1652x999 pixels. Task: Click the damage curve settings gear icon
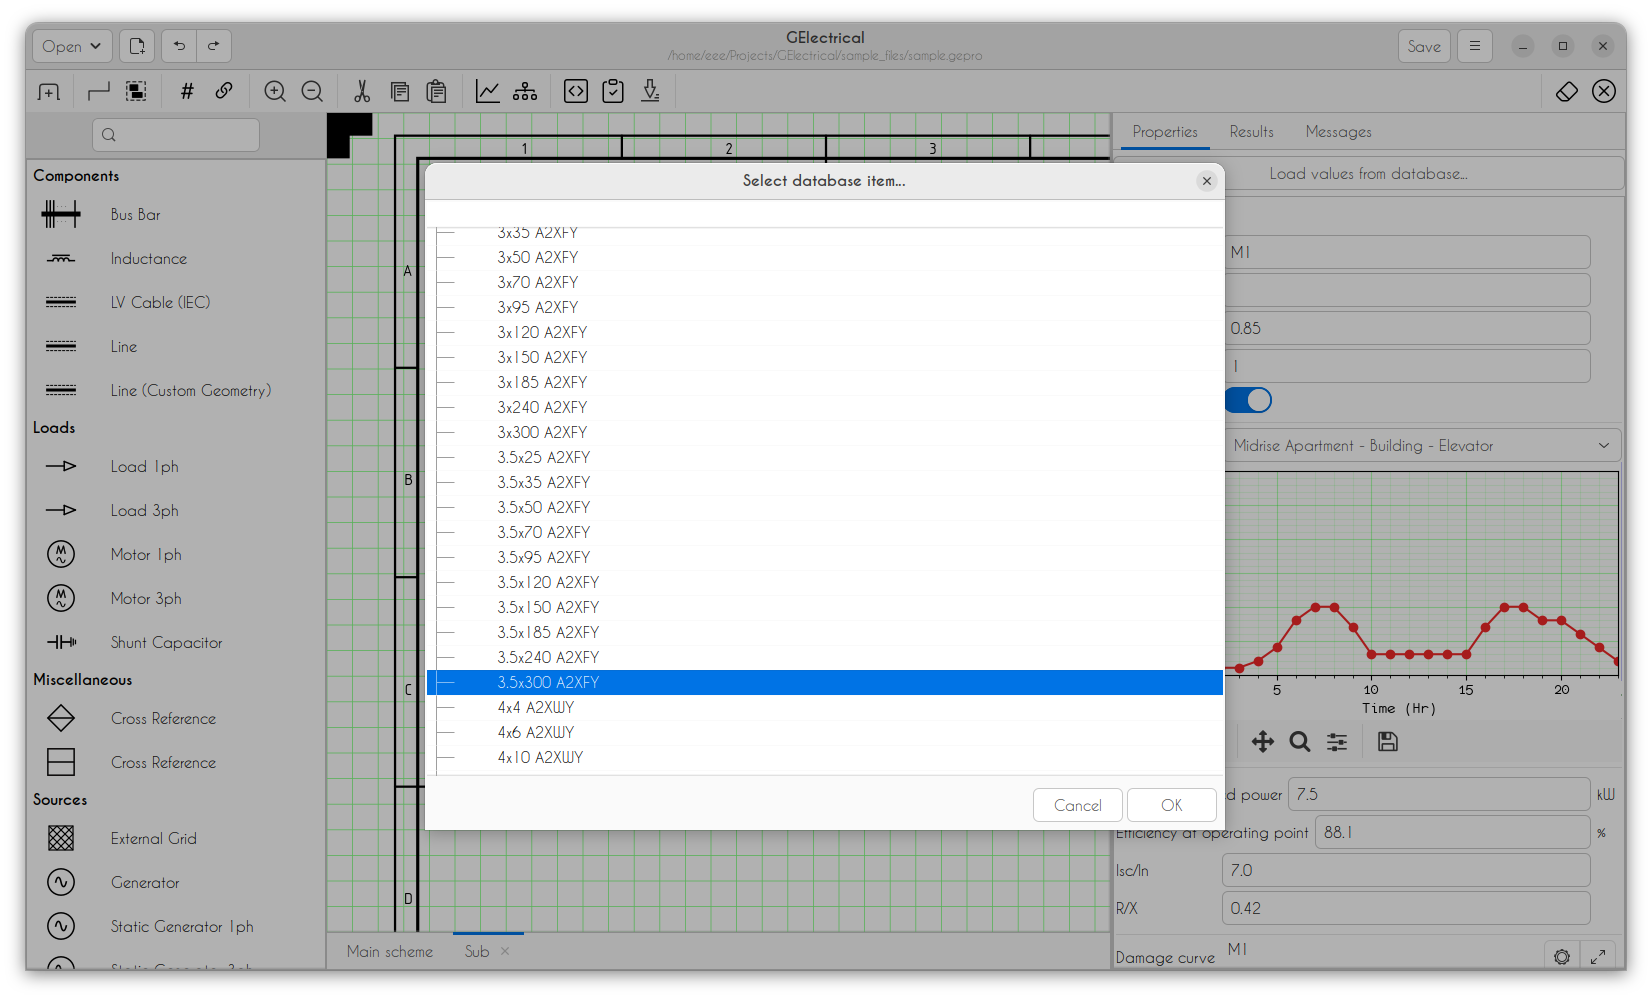1562,957
